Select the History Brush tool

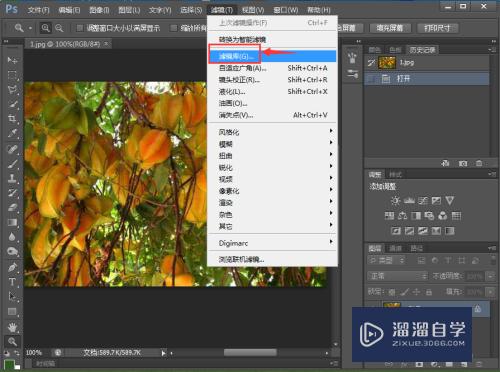coord(12,193)
